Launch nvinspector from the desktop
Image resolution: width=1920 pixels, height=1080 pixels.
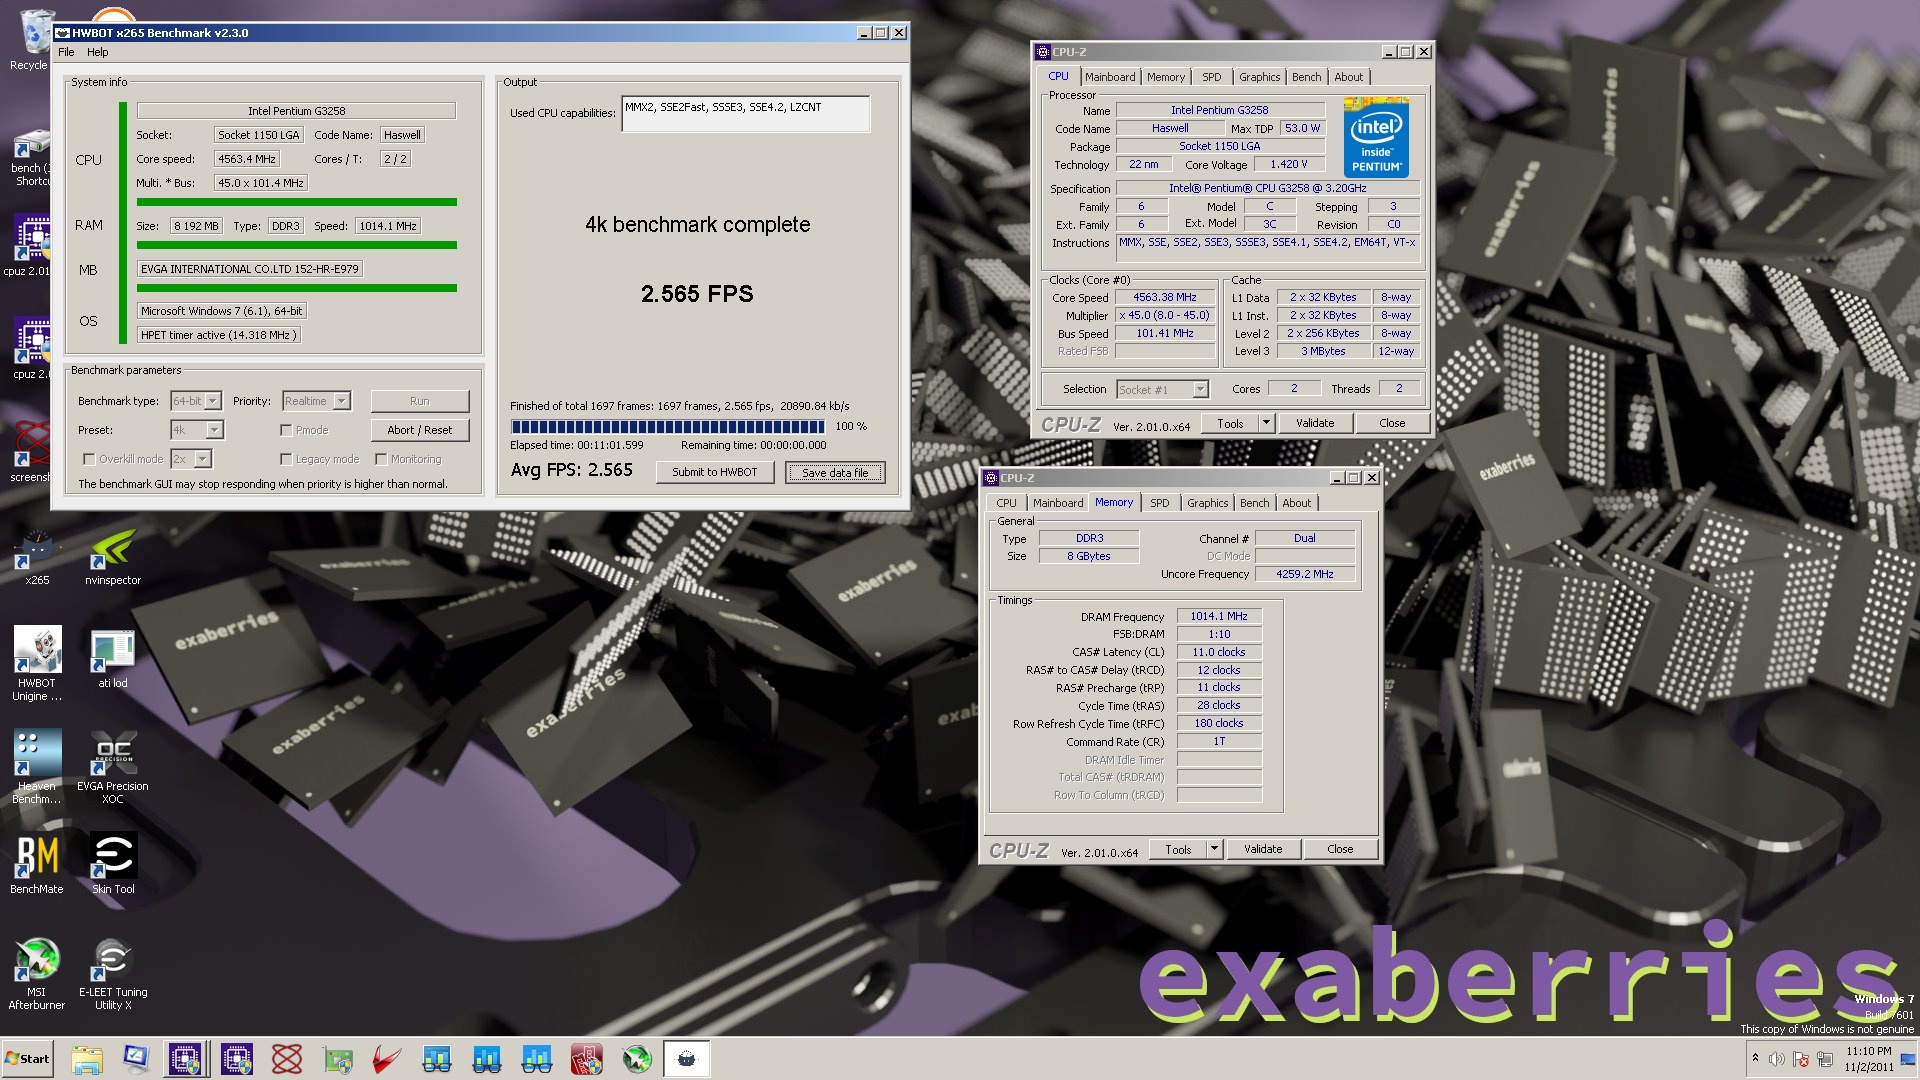coord(113,558)
